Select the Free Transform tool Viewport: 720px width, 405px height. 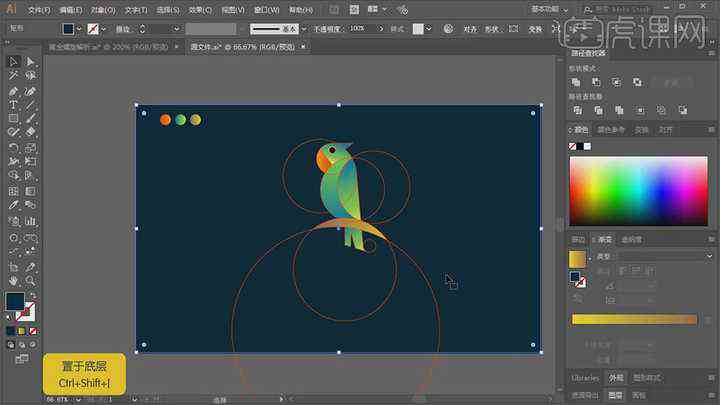click(x=30, y=161)
